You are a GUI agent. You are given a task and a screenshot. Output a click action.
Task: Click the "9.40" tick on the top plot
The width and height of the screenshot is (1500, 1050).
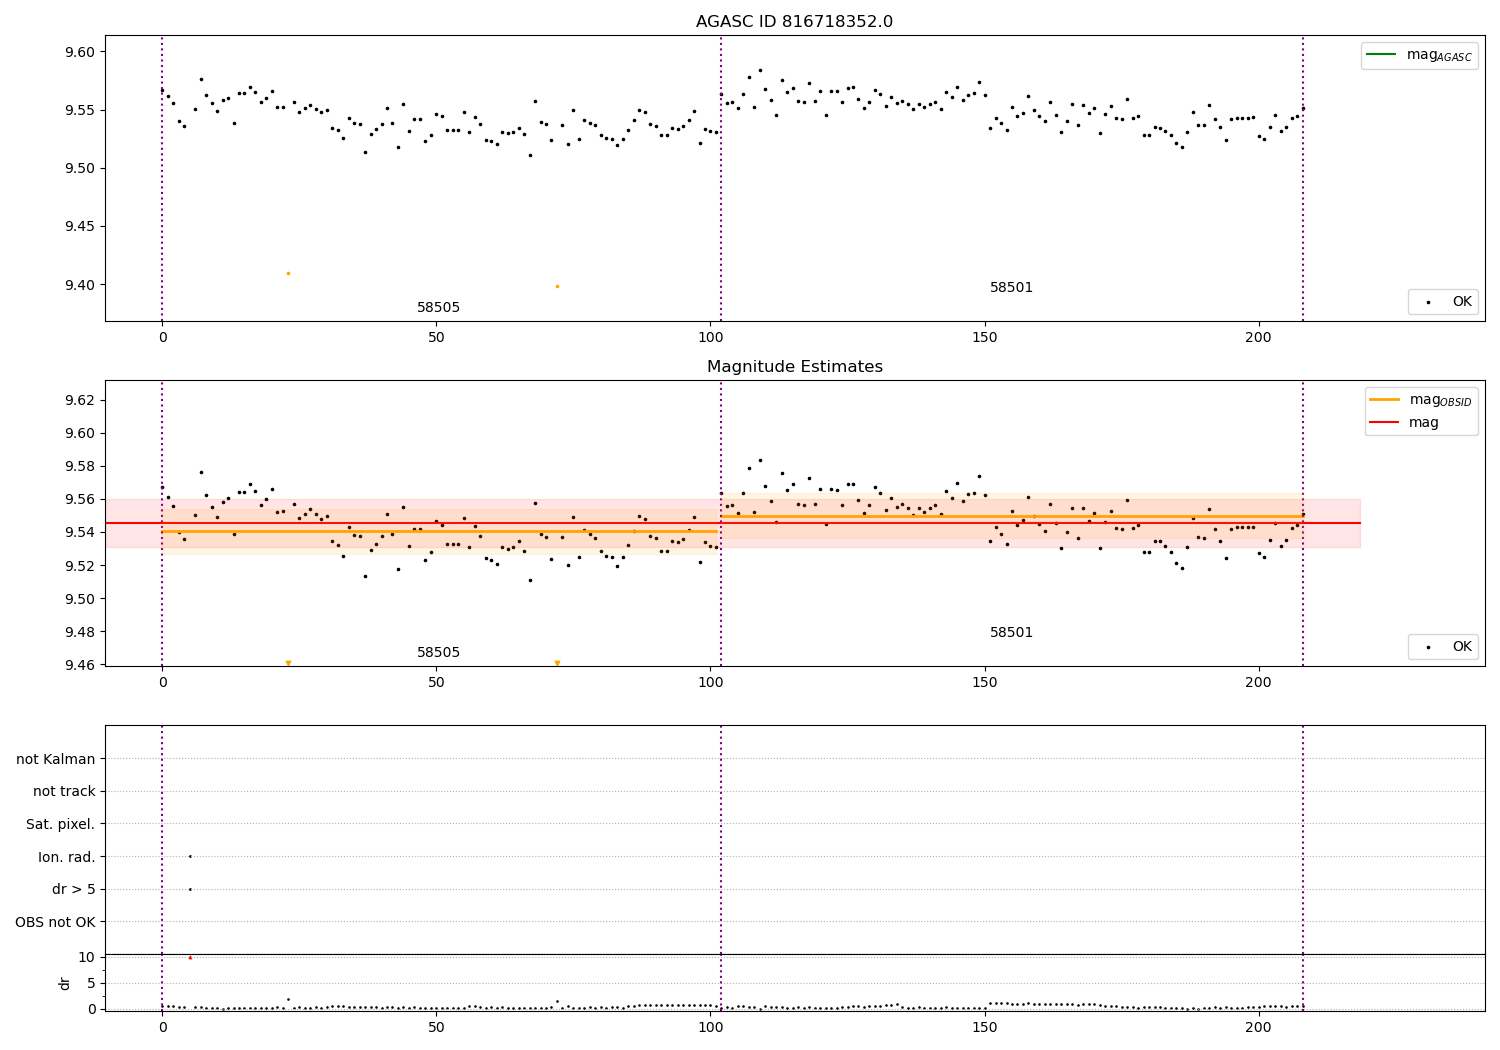pos(80,285)
